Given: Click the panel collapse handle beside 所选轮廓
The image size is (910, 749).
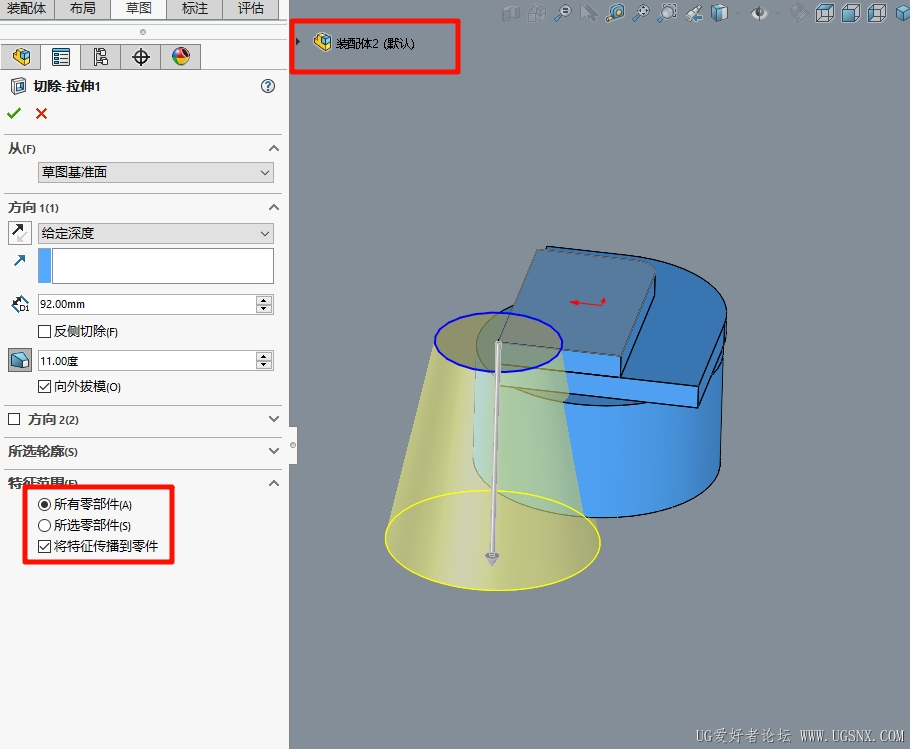Looking at the screenshot, I should pos(293,445).
